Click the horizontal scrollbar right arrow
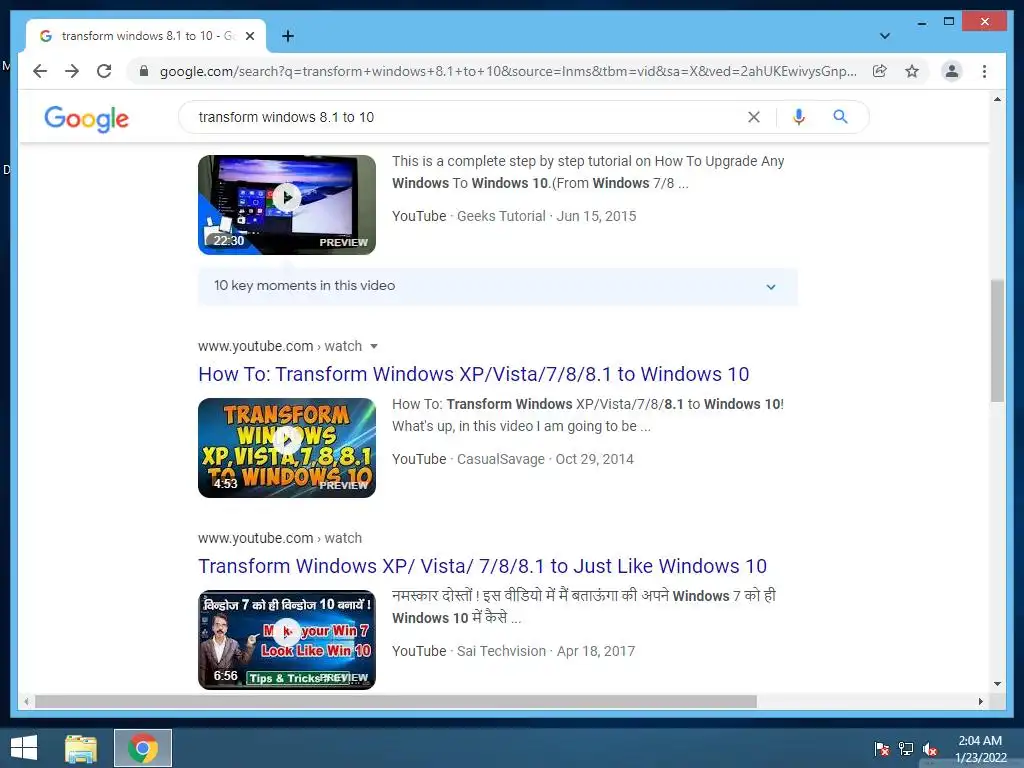1024x768 pixels. pyautogui.click(x=980, y=701)
